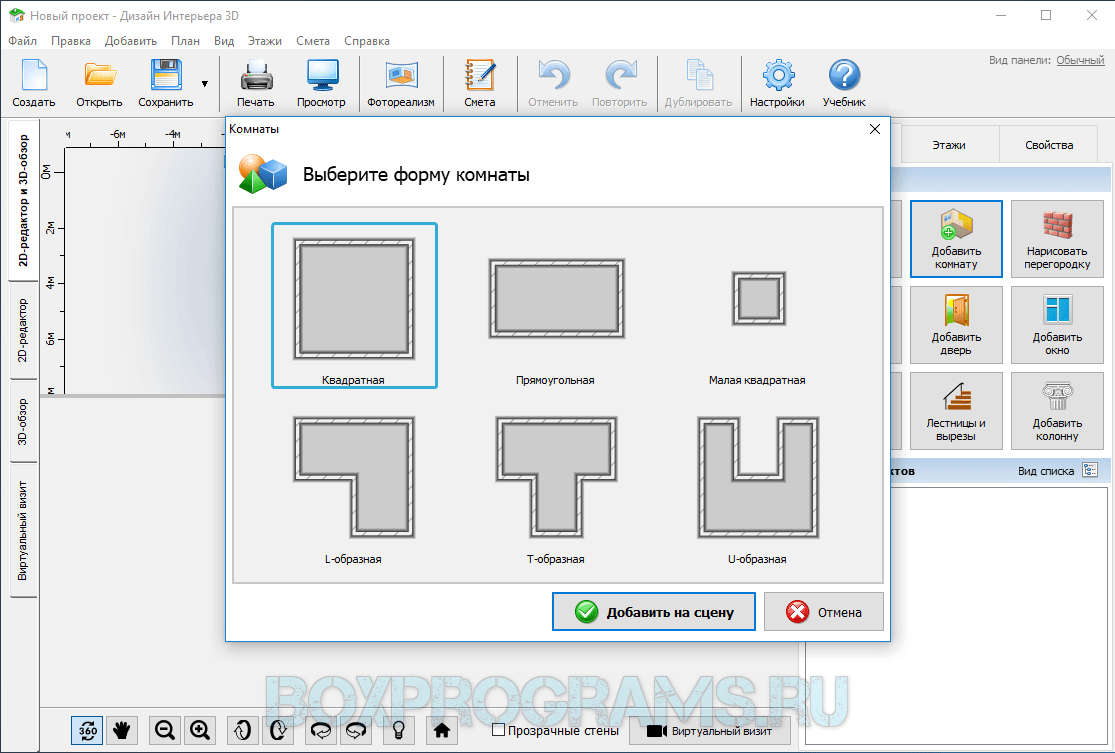Toggle the 360 rotation view icon
Viewport: 1115px width, 753px height.
coord(87,730)
